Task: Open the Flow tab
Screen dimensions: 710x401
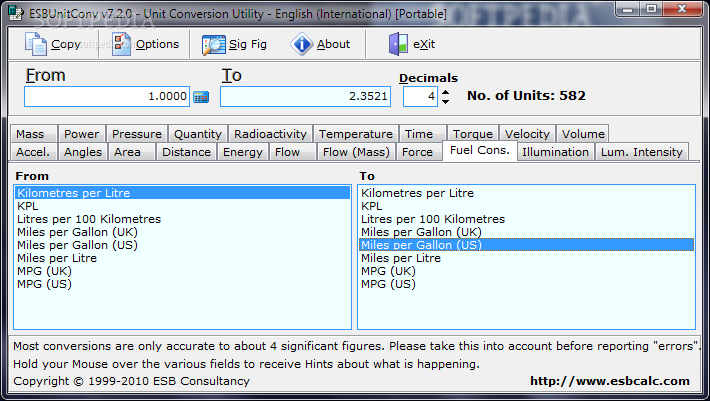Action: [293, 152]
